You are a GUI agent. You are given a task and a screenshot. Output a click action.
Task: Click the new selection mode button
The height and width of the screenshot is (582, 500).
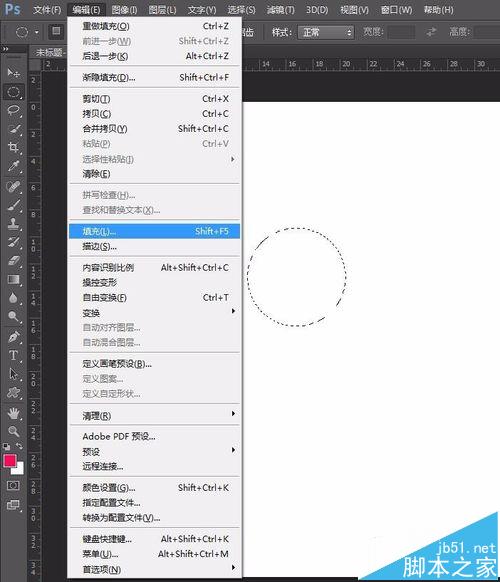coord(56,31)
